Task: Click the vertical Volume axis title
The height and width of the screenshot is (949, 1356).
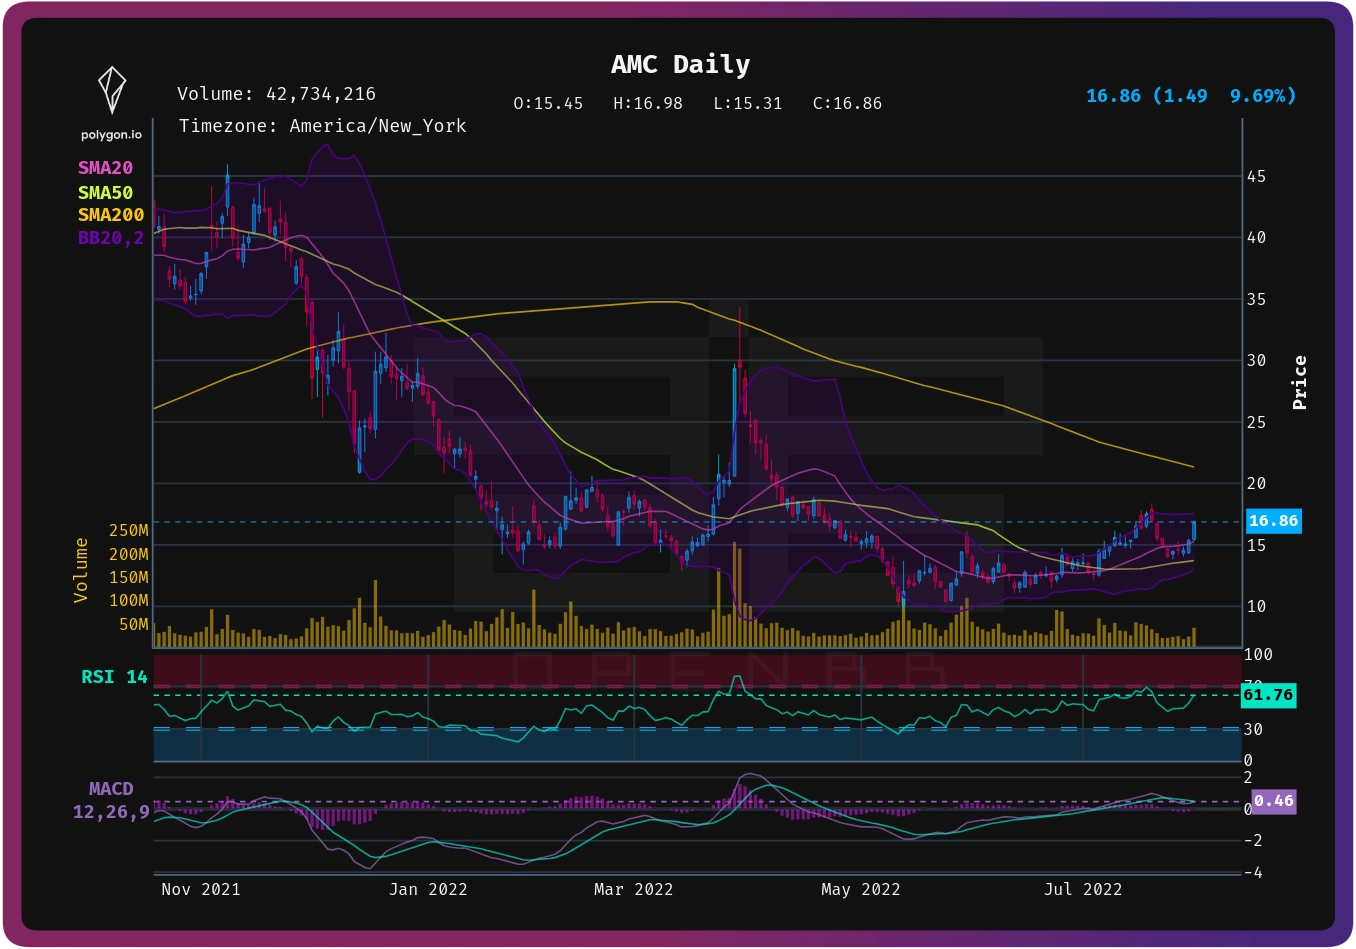Action: pos(81,570)
